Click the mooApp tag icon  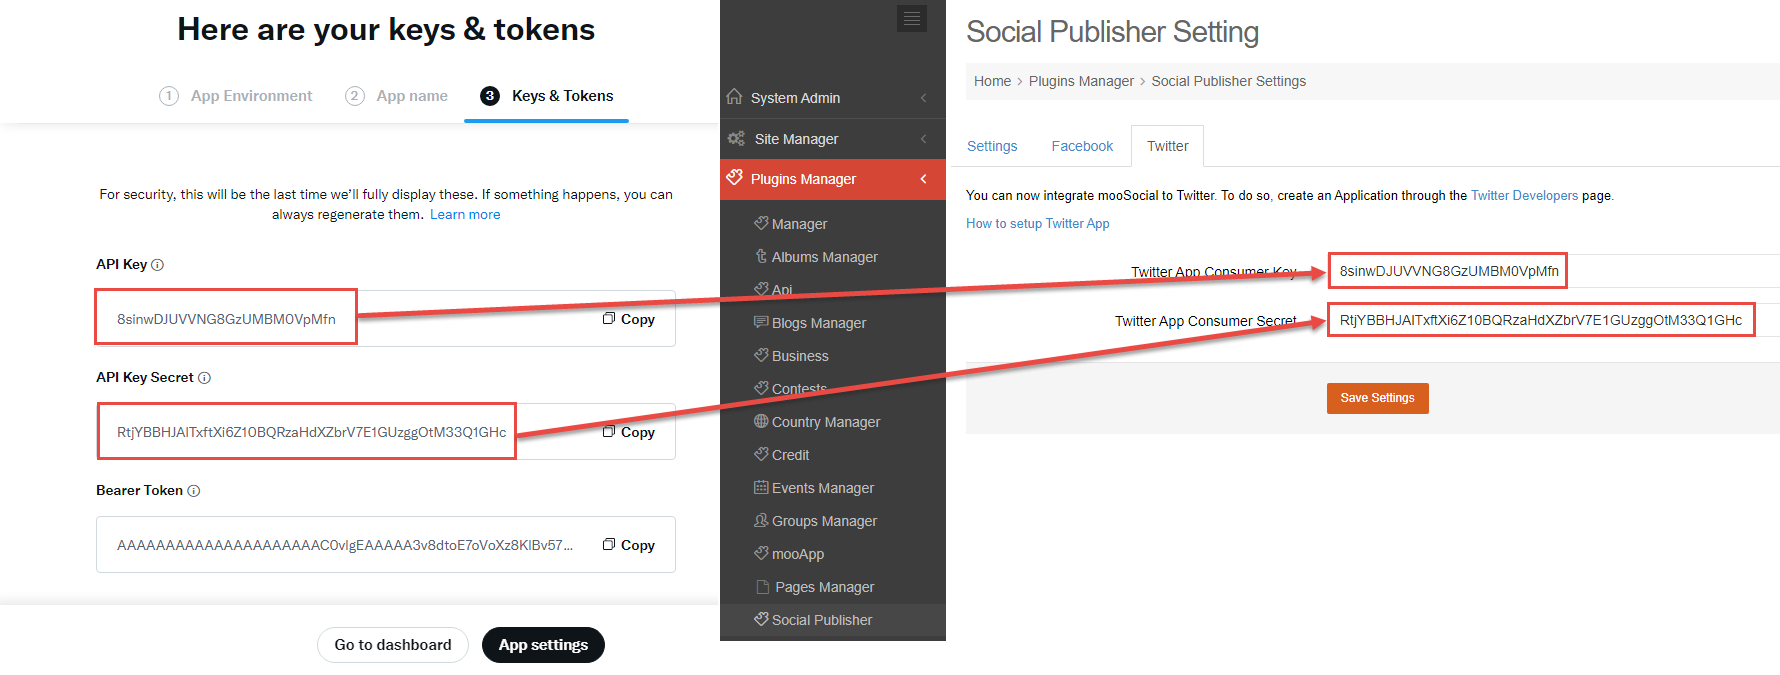pos(761,554)
